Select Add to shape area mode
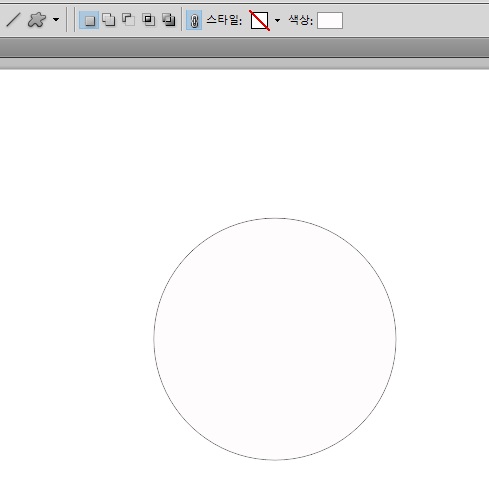Screen dimensions: 489x486 pos(109,20)
